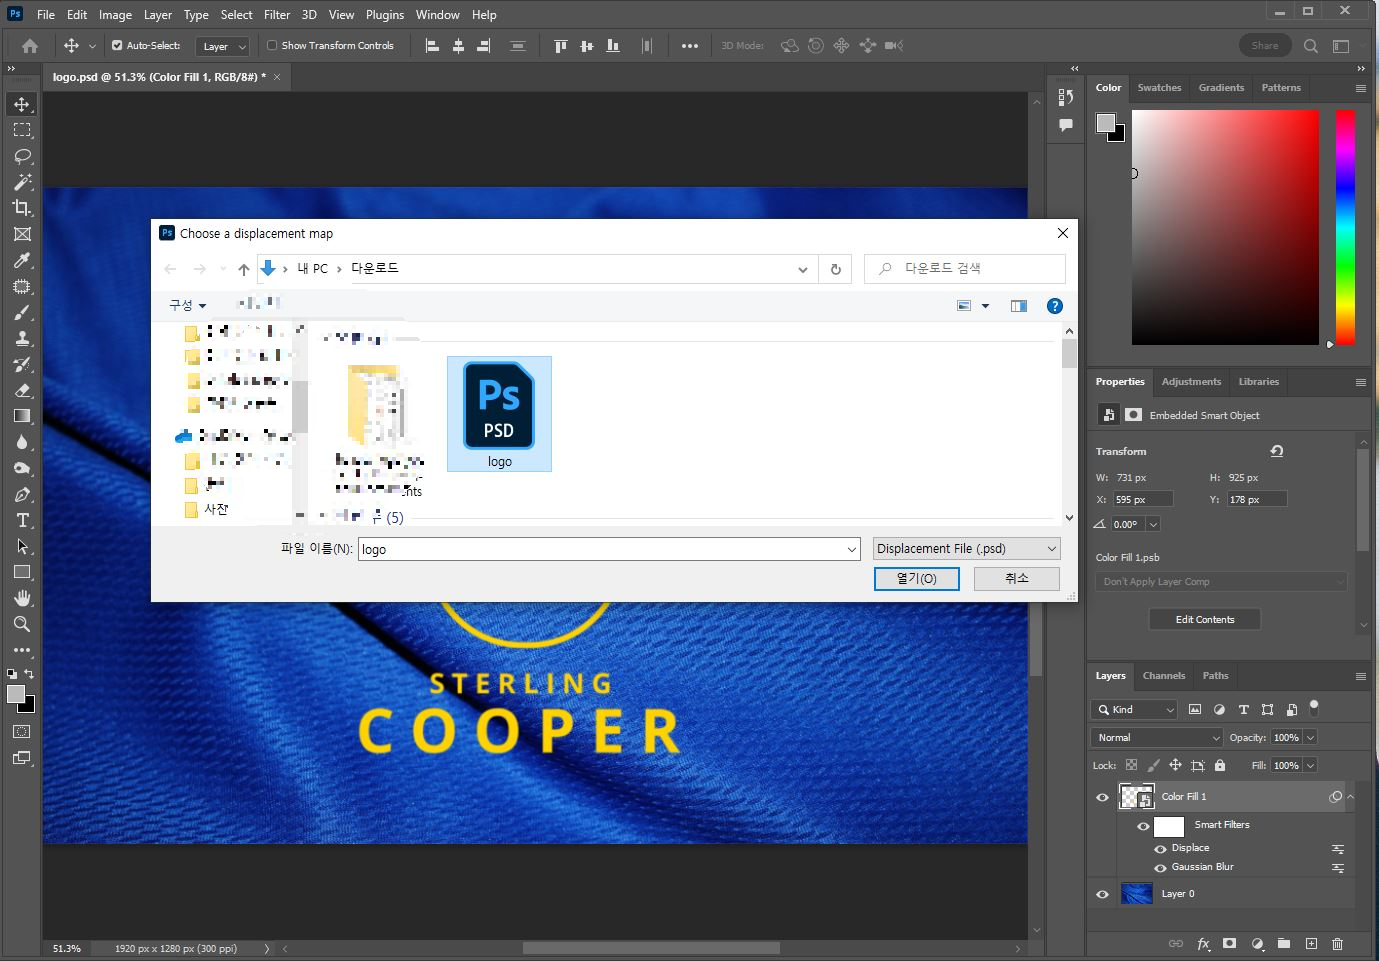1379x961 pixels.
Task: Delete layer with trash icon
Action: [1337, 943]
